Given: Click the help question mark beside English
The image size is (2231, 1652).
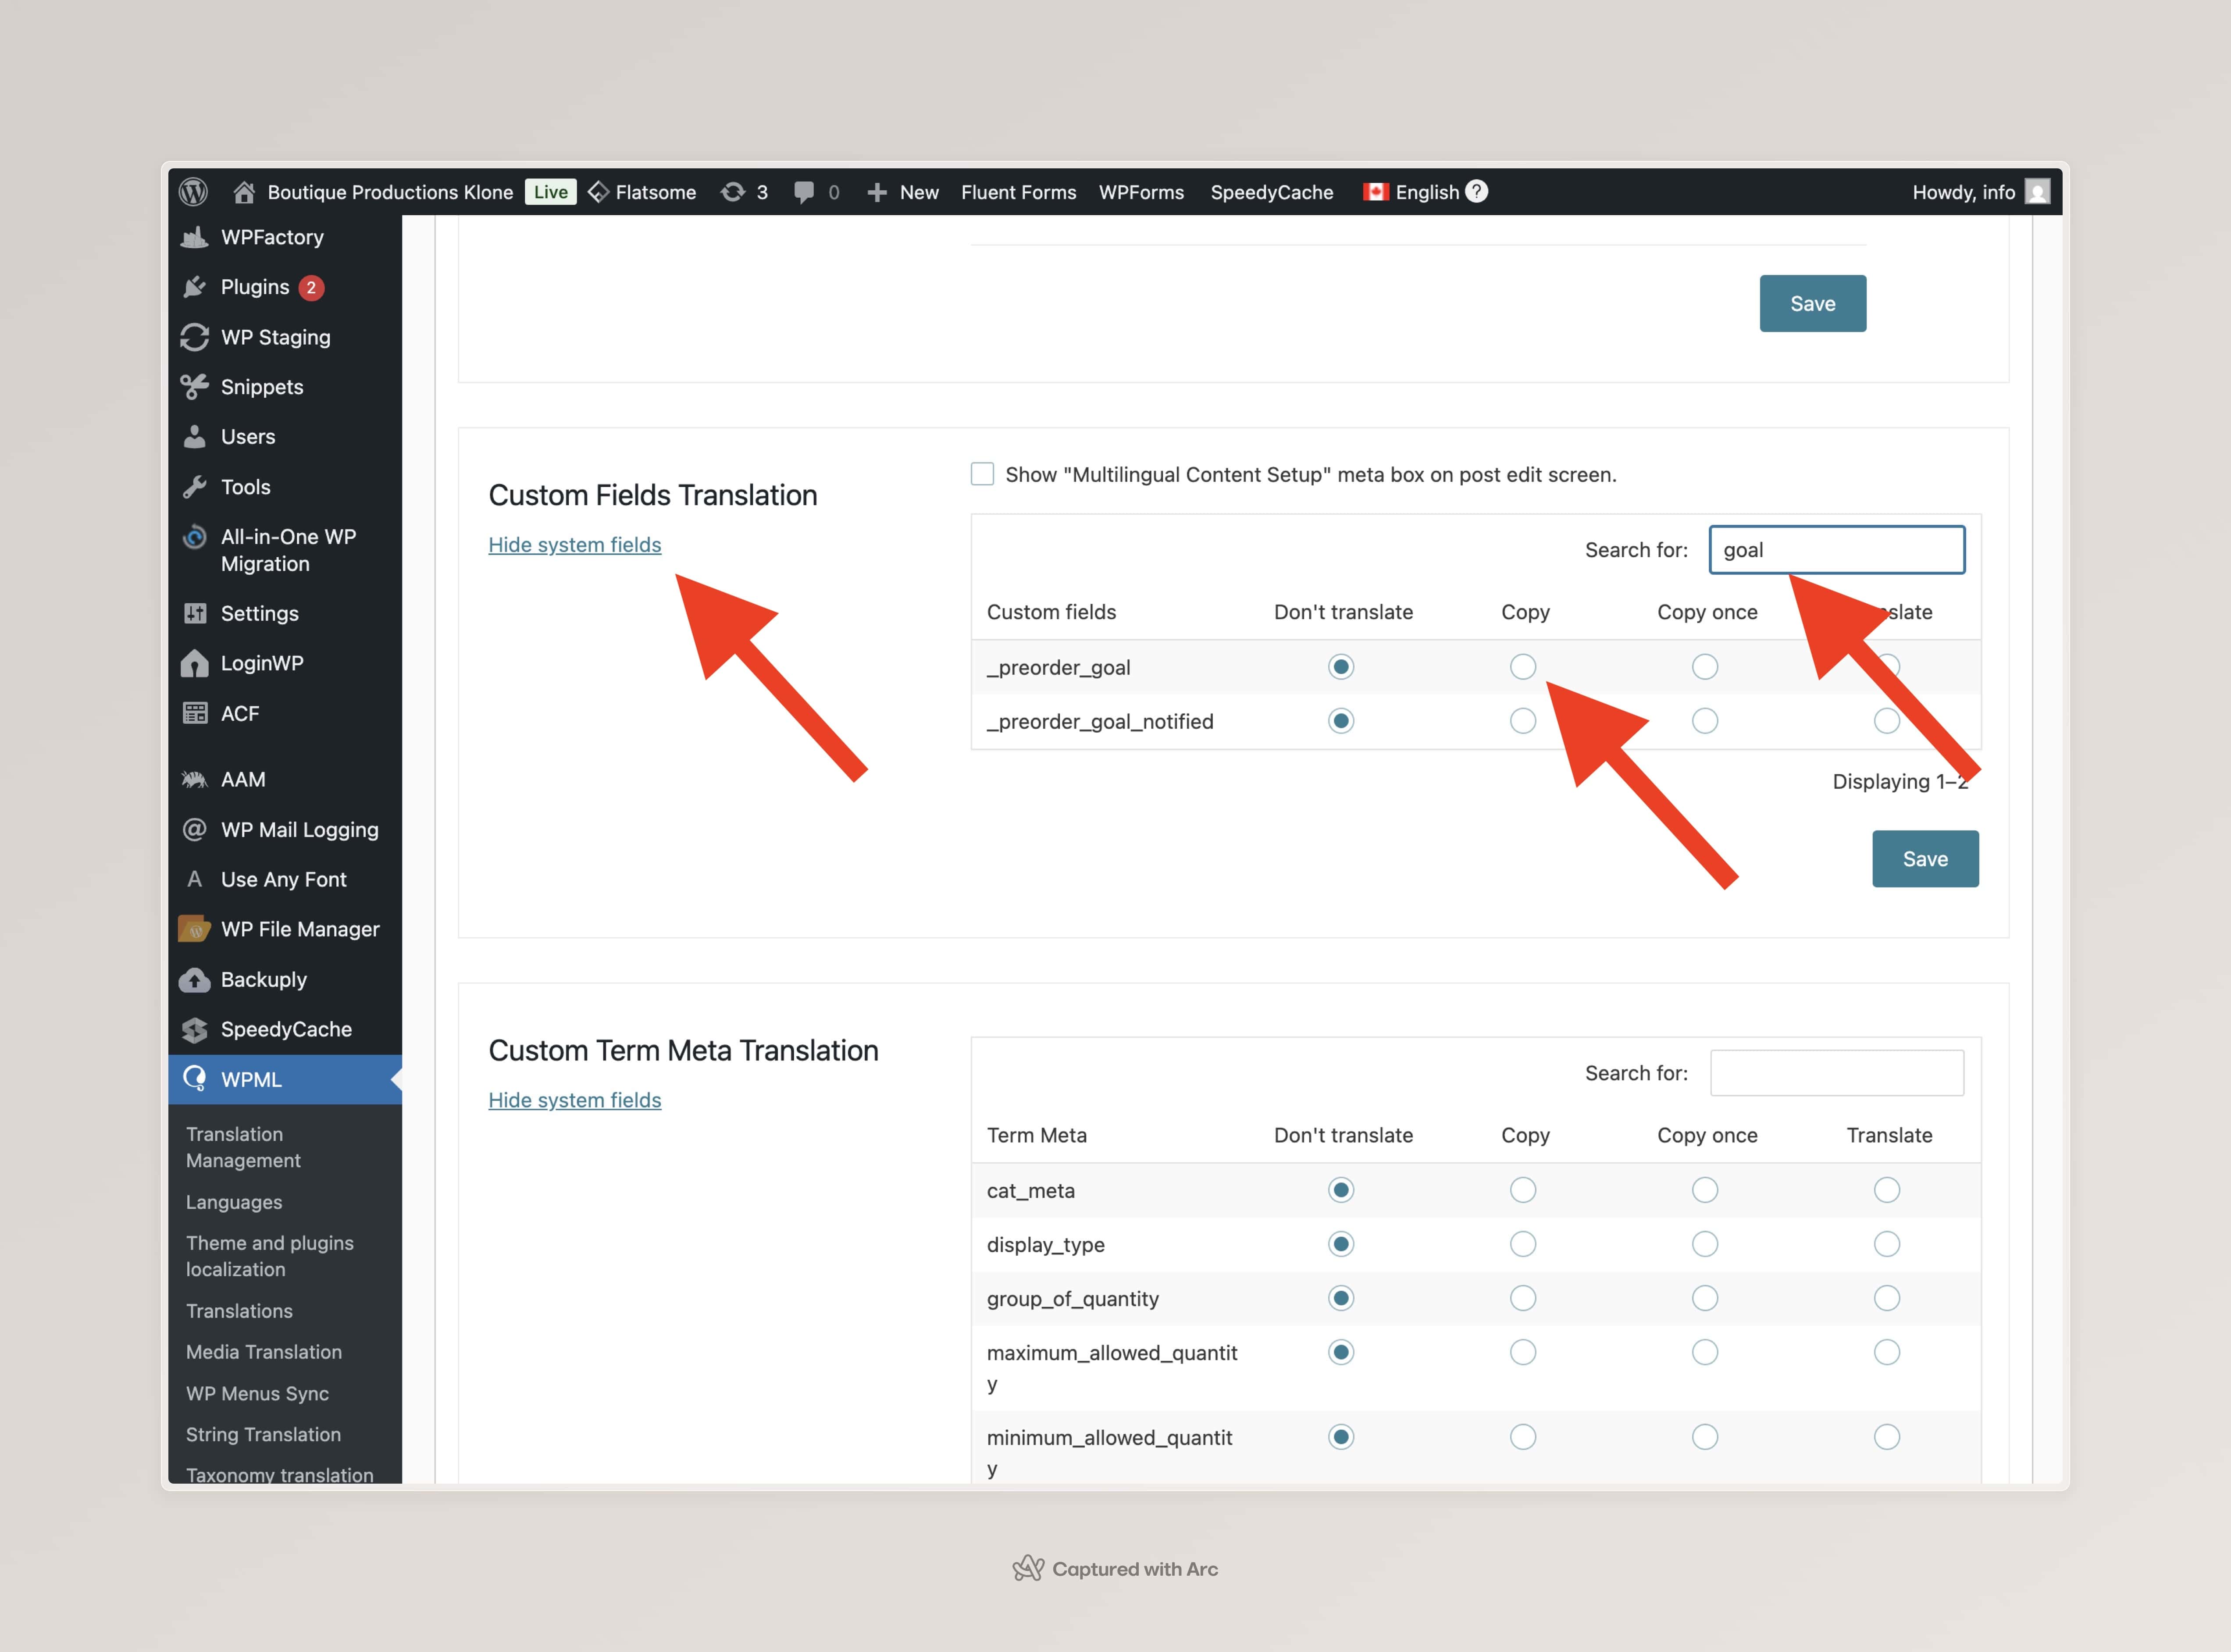Looking at the screenshot, I should coord(1476,191).
